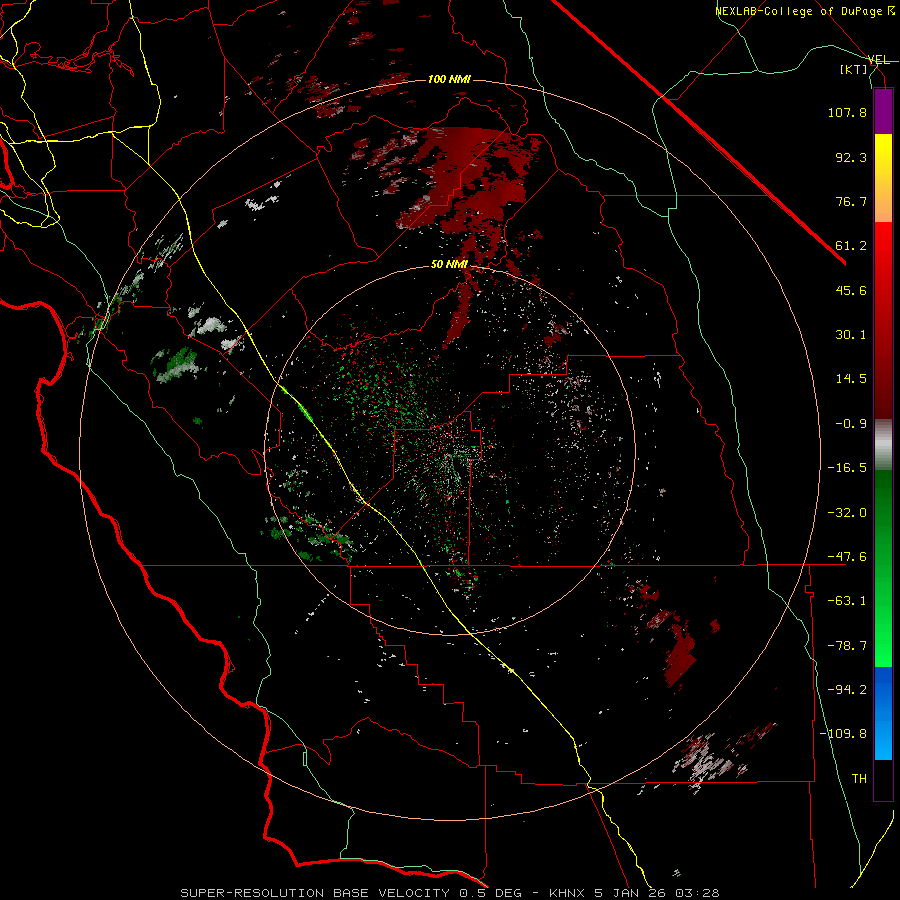
Task: Click the 100 NMI range ring label
Action: [449, 79]
